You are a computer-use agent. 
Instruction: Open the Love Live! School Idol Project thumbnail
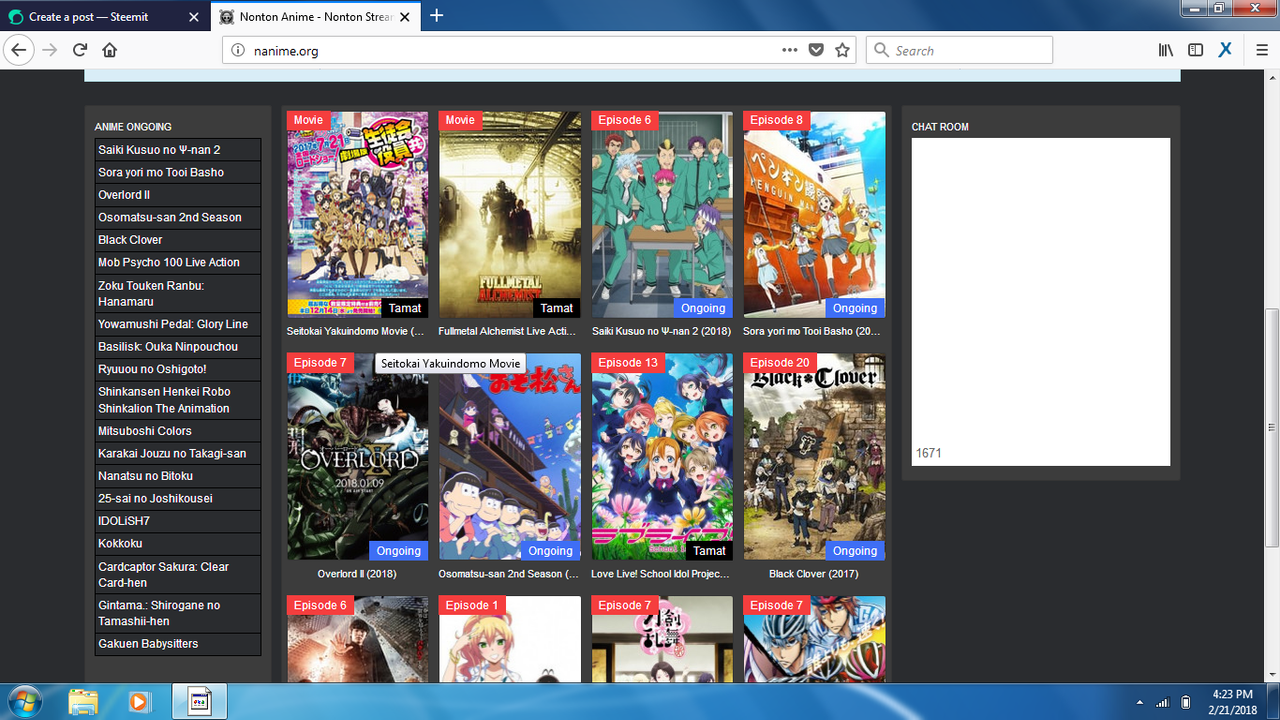click(x=662, y=457)
